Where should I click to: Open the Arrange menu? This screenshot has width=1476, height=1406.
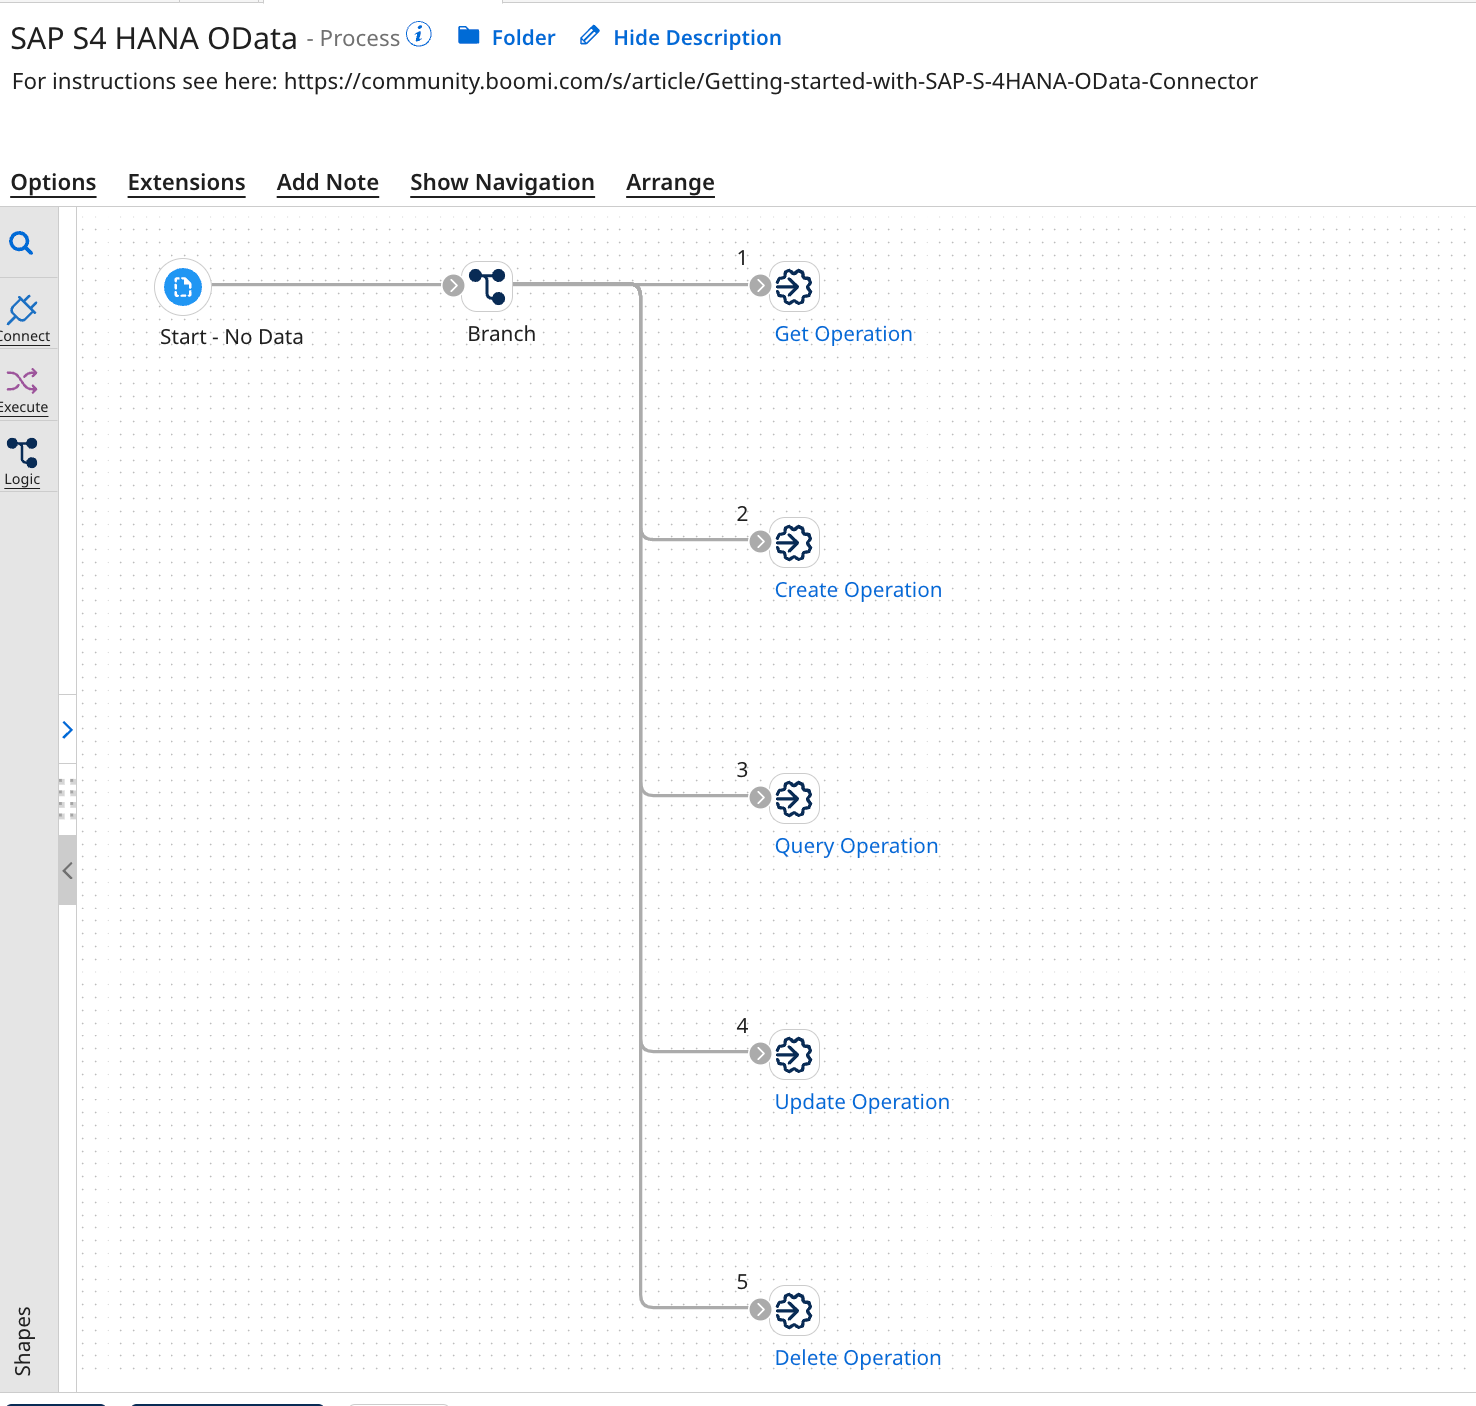pos(670,182)
